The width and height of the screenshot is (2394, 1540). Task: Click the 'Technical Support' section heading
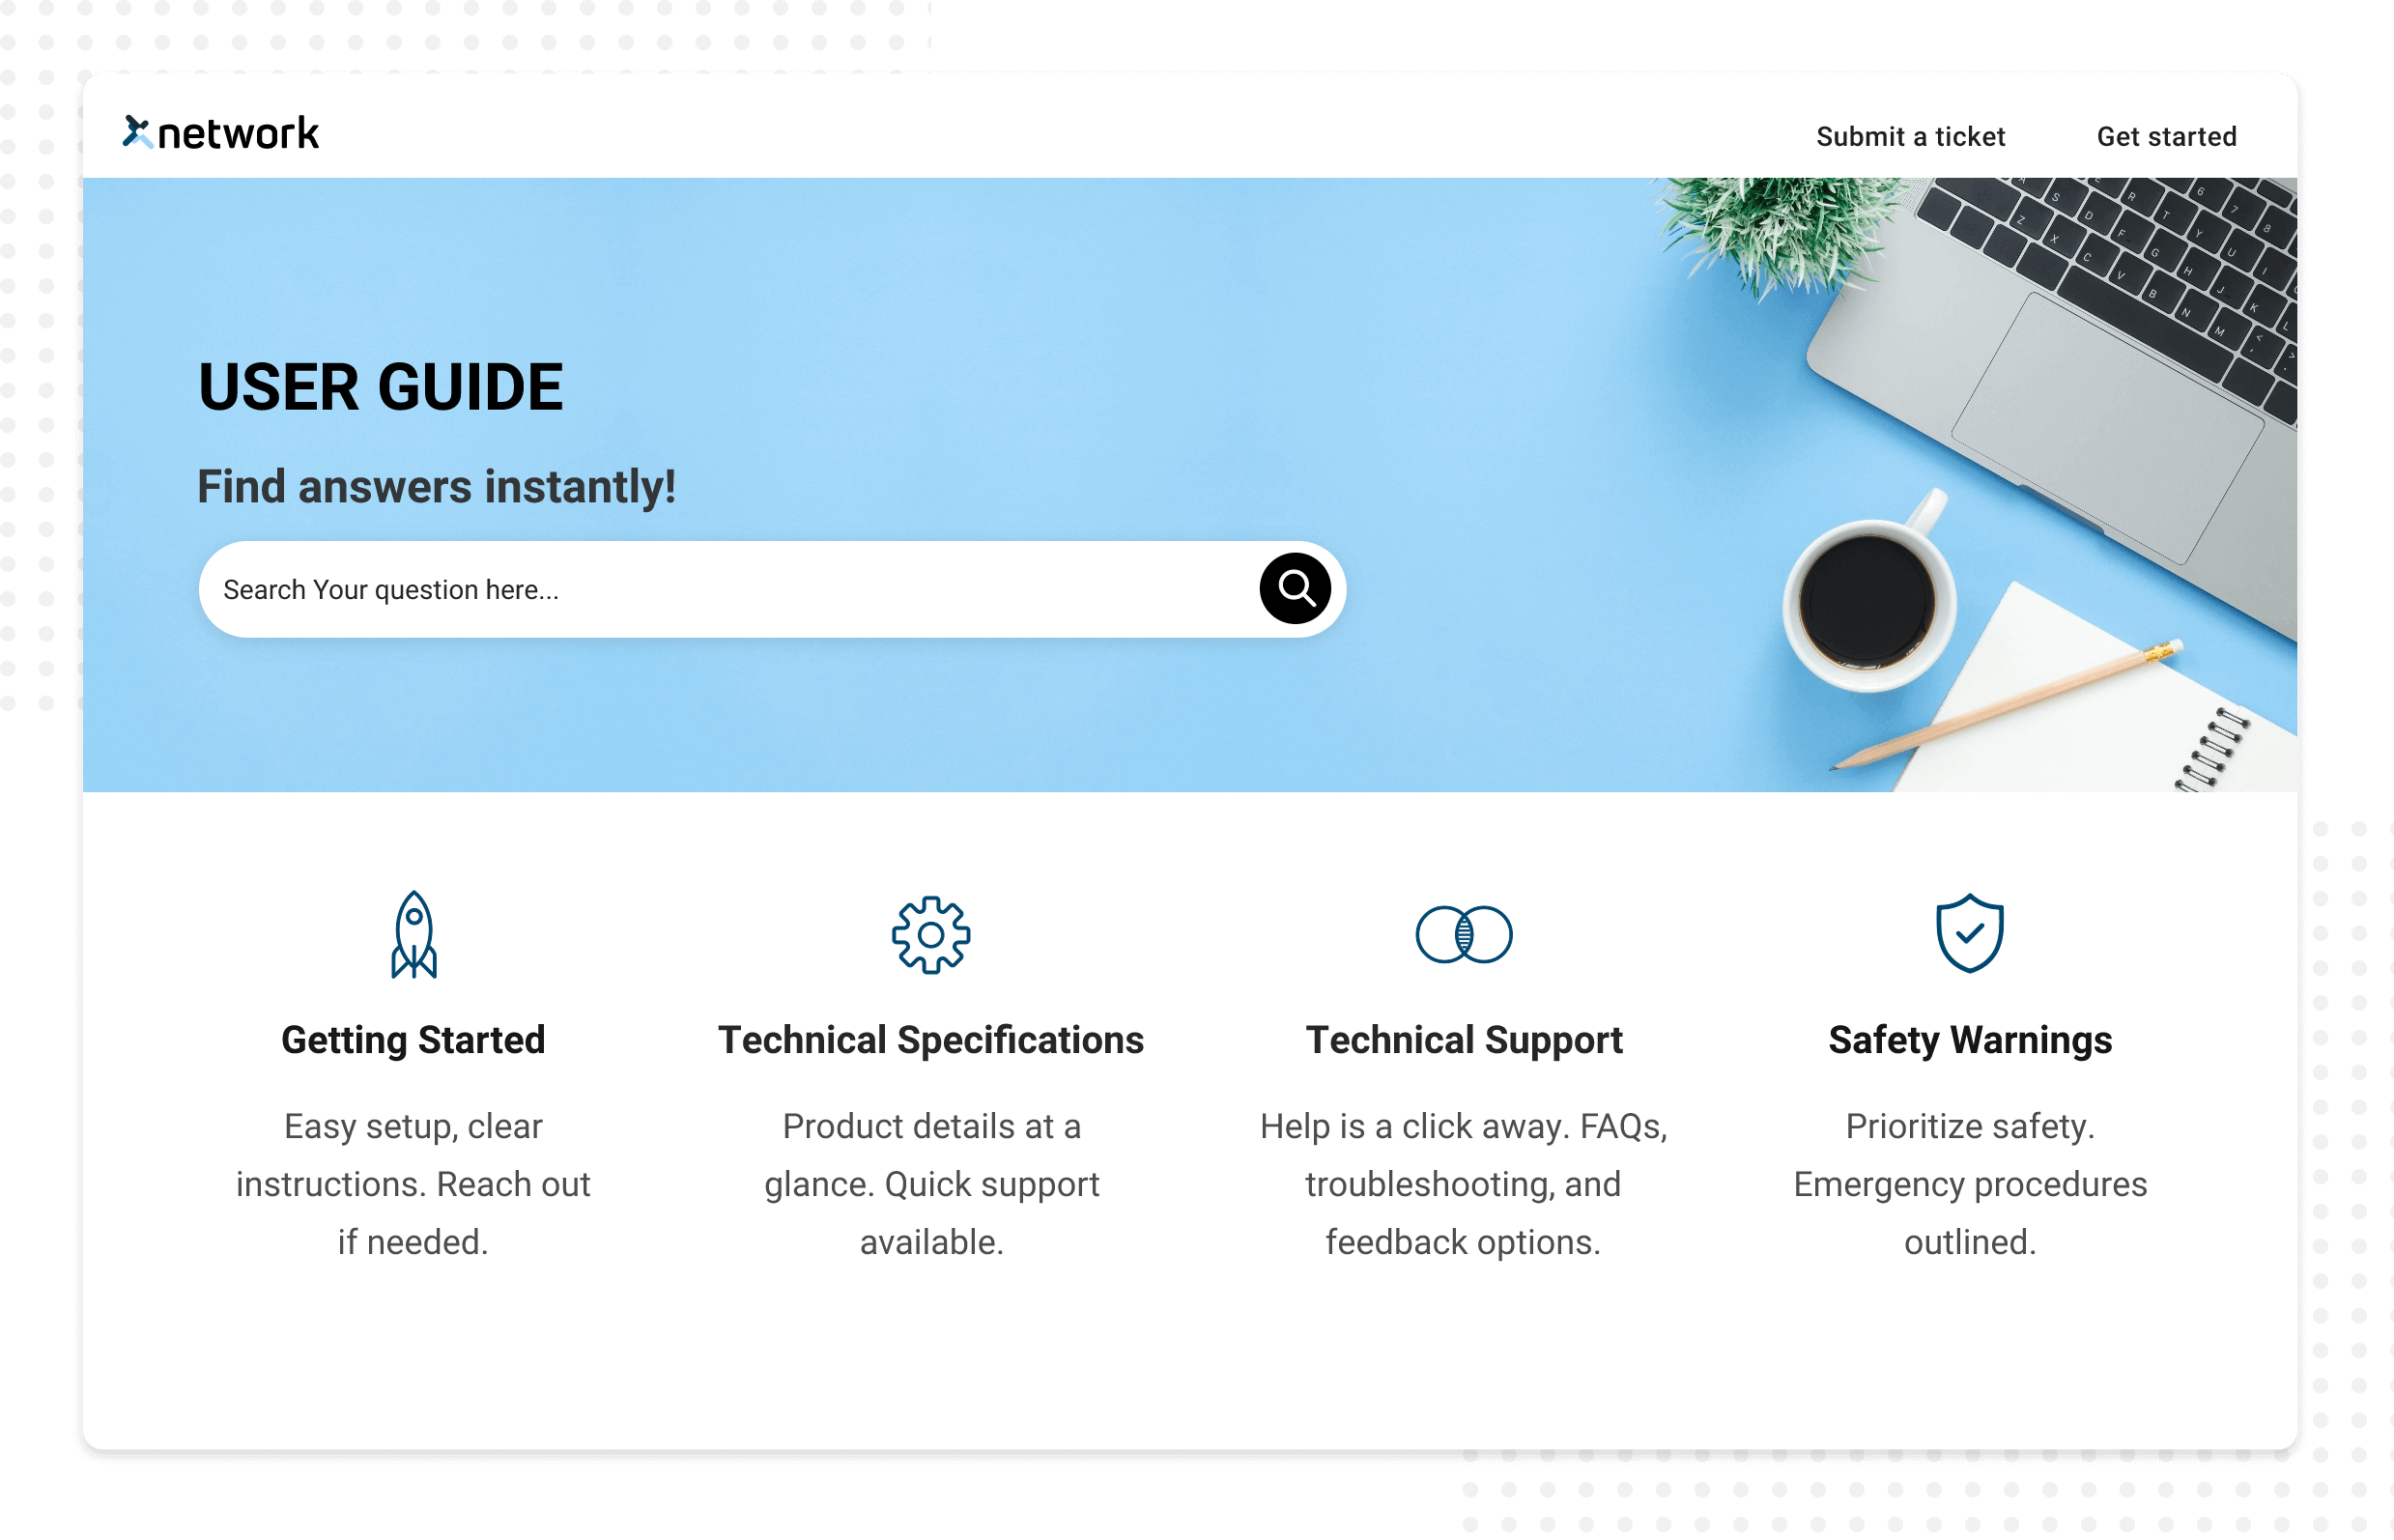[1463, 1040]
